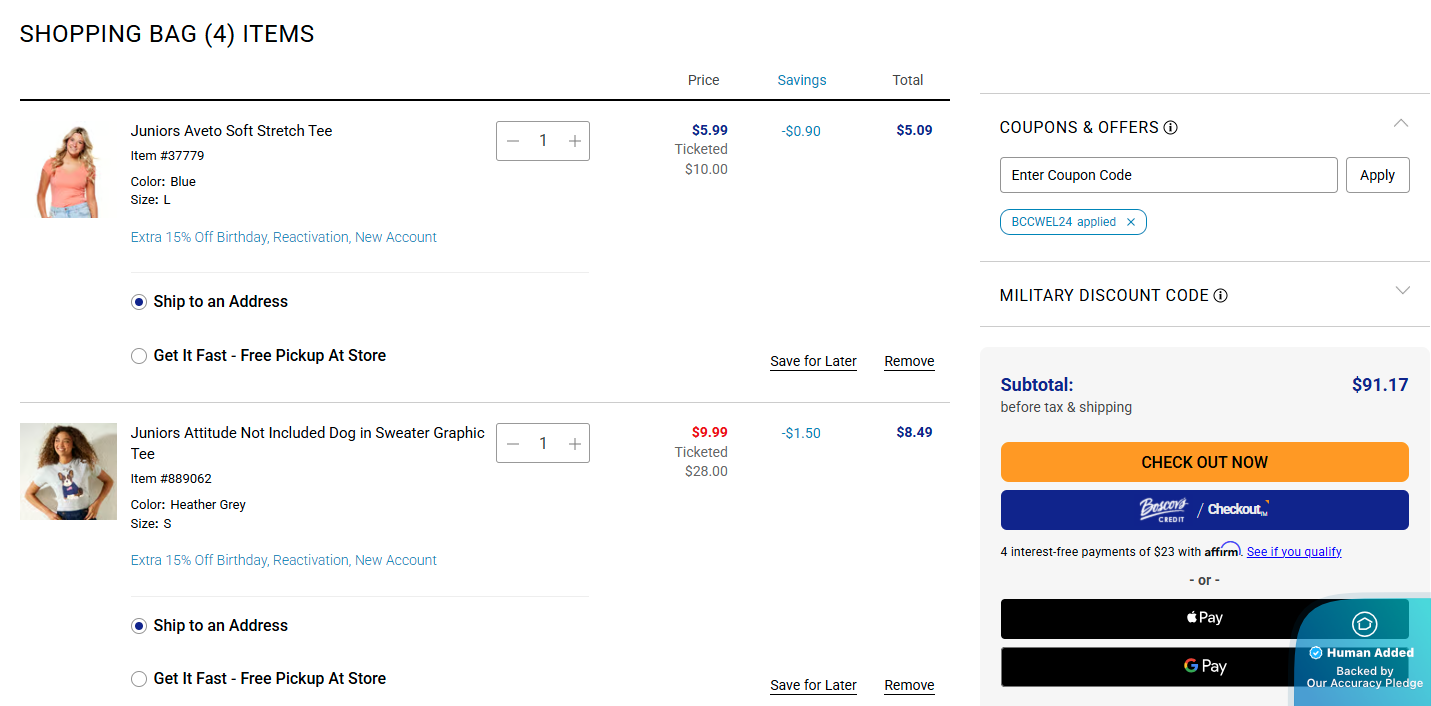Choose Free Pickup At Store for Aveto Tee
The image size is (1431, 706).
139,356
